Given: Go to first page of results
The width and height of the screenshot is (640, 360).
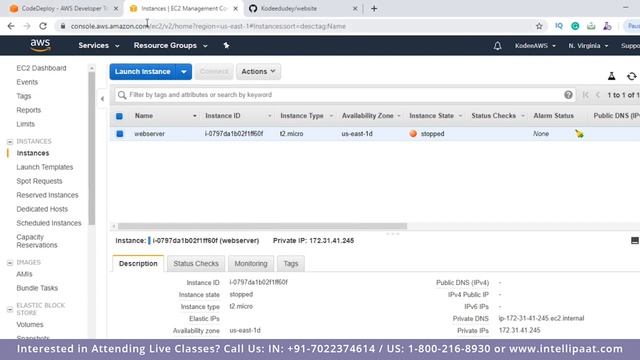Looking at the screenshot, I should 585,95.
